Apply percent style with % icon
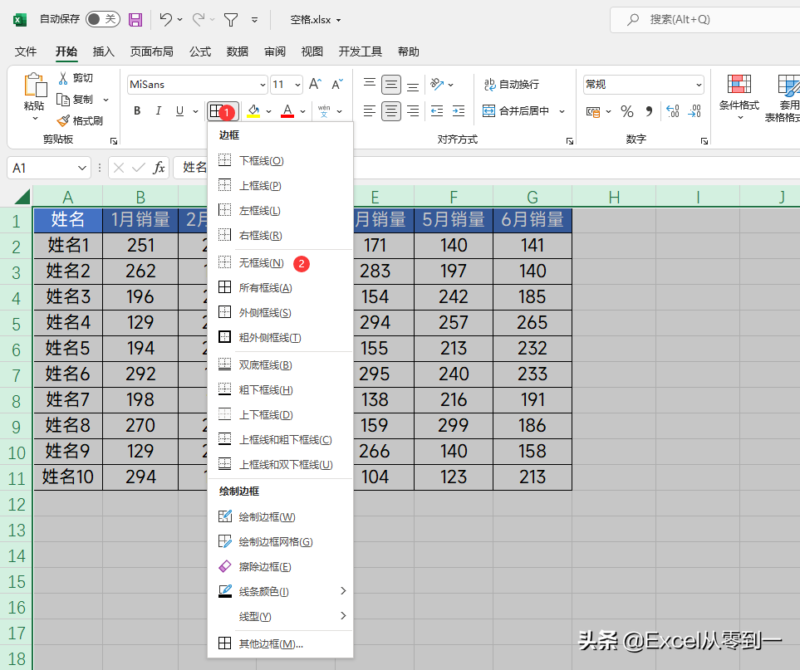Viewport: 800px width, 670px height. [x=626, y=111]
